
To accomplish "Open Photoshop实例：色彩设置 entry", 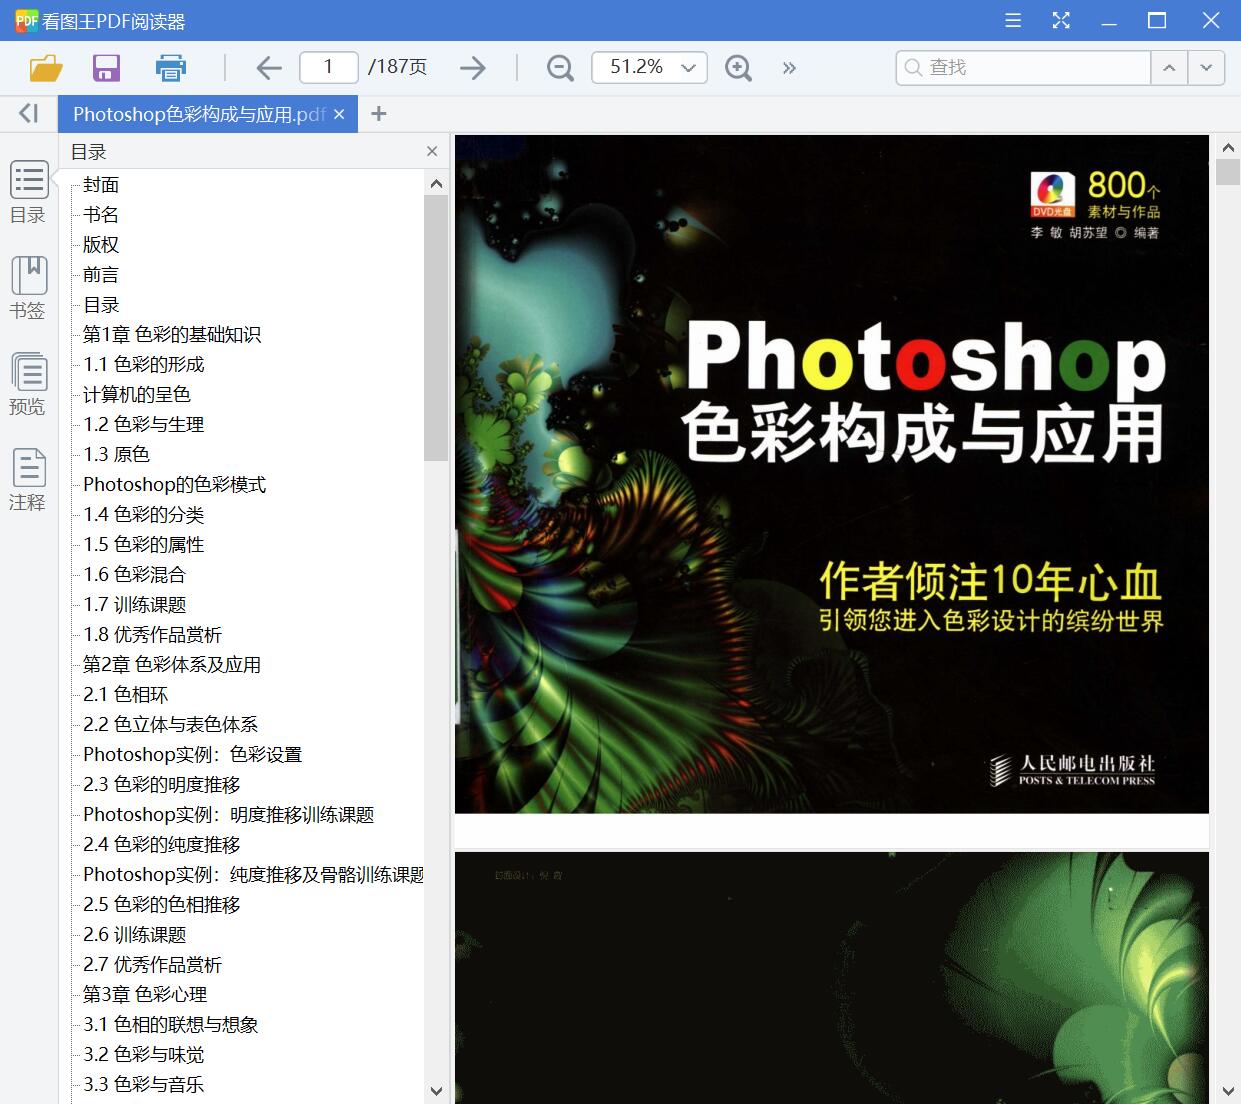I will point(193,754).
